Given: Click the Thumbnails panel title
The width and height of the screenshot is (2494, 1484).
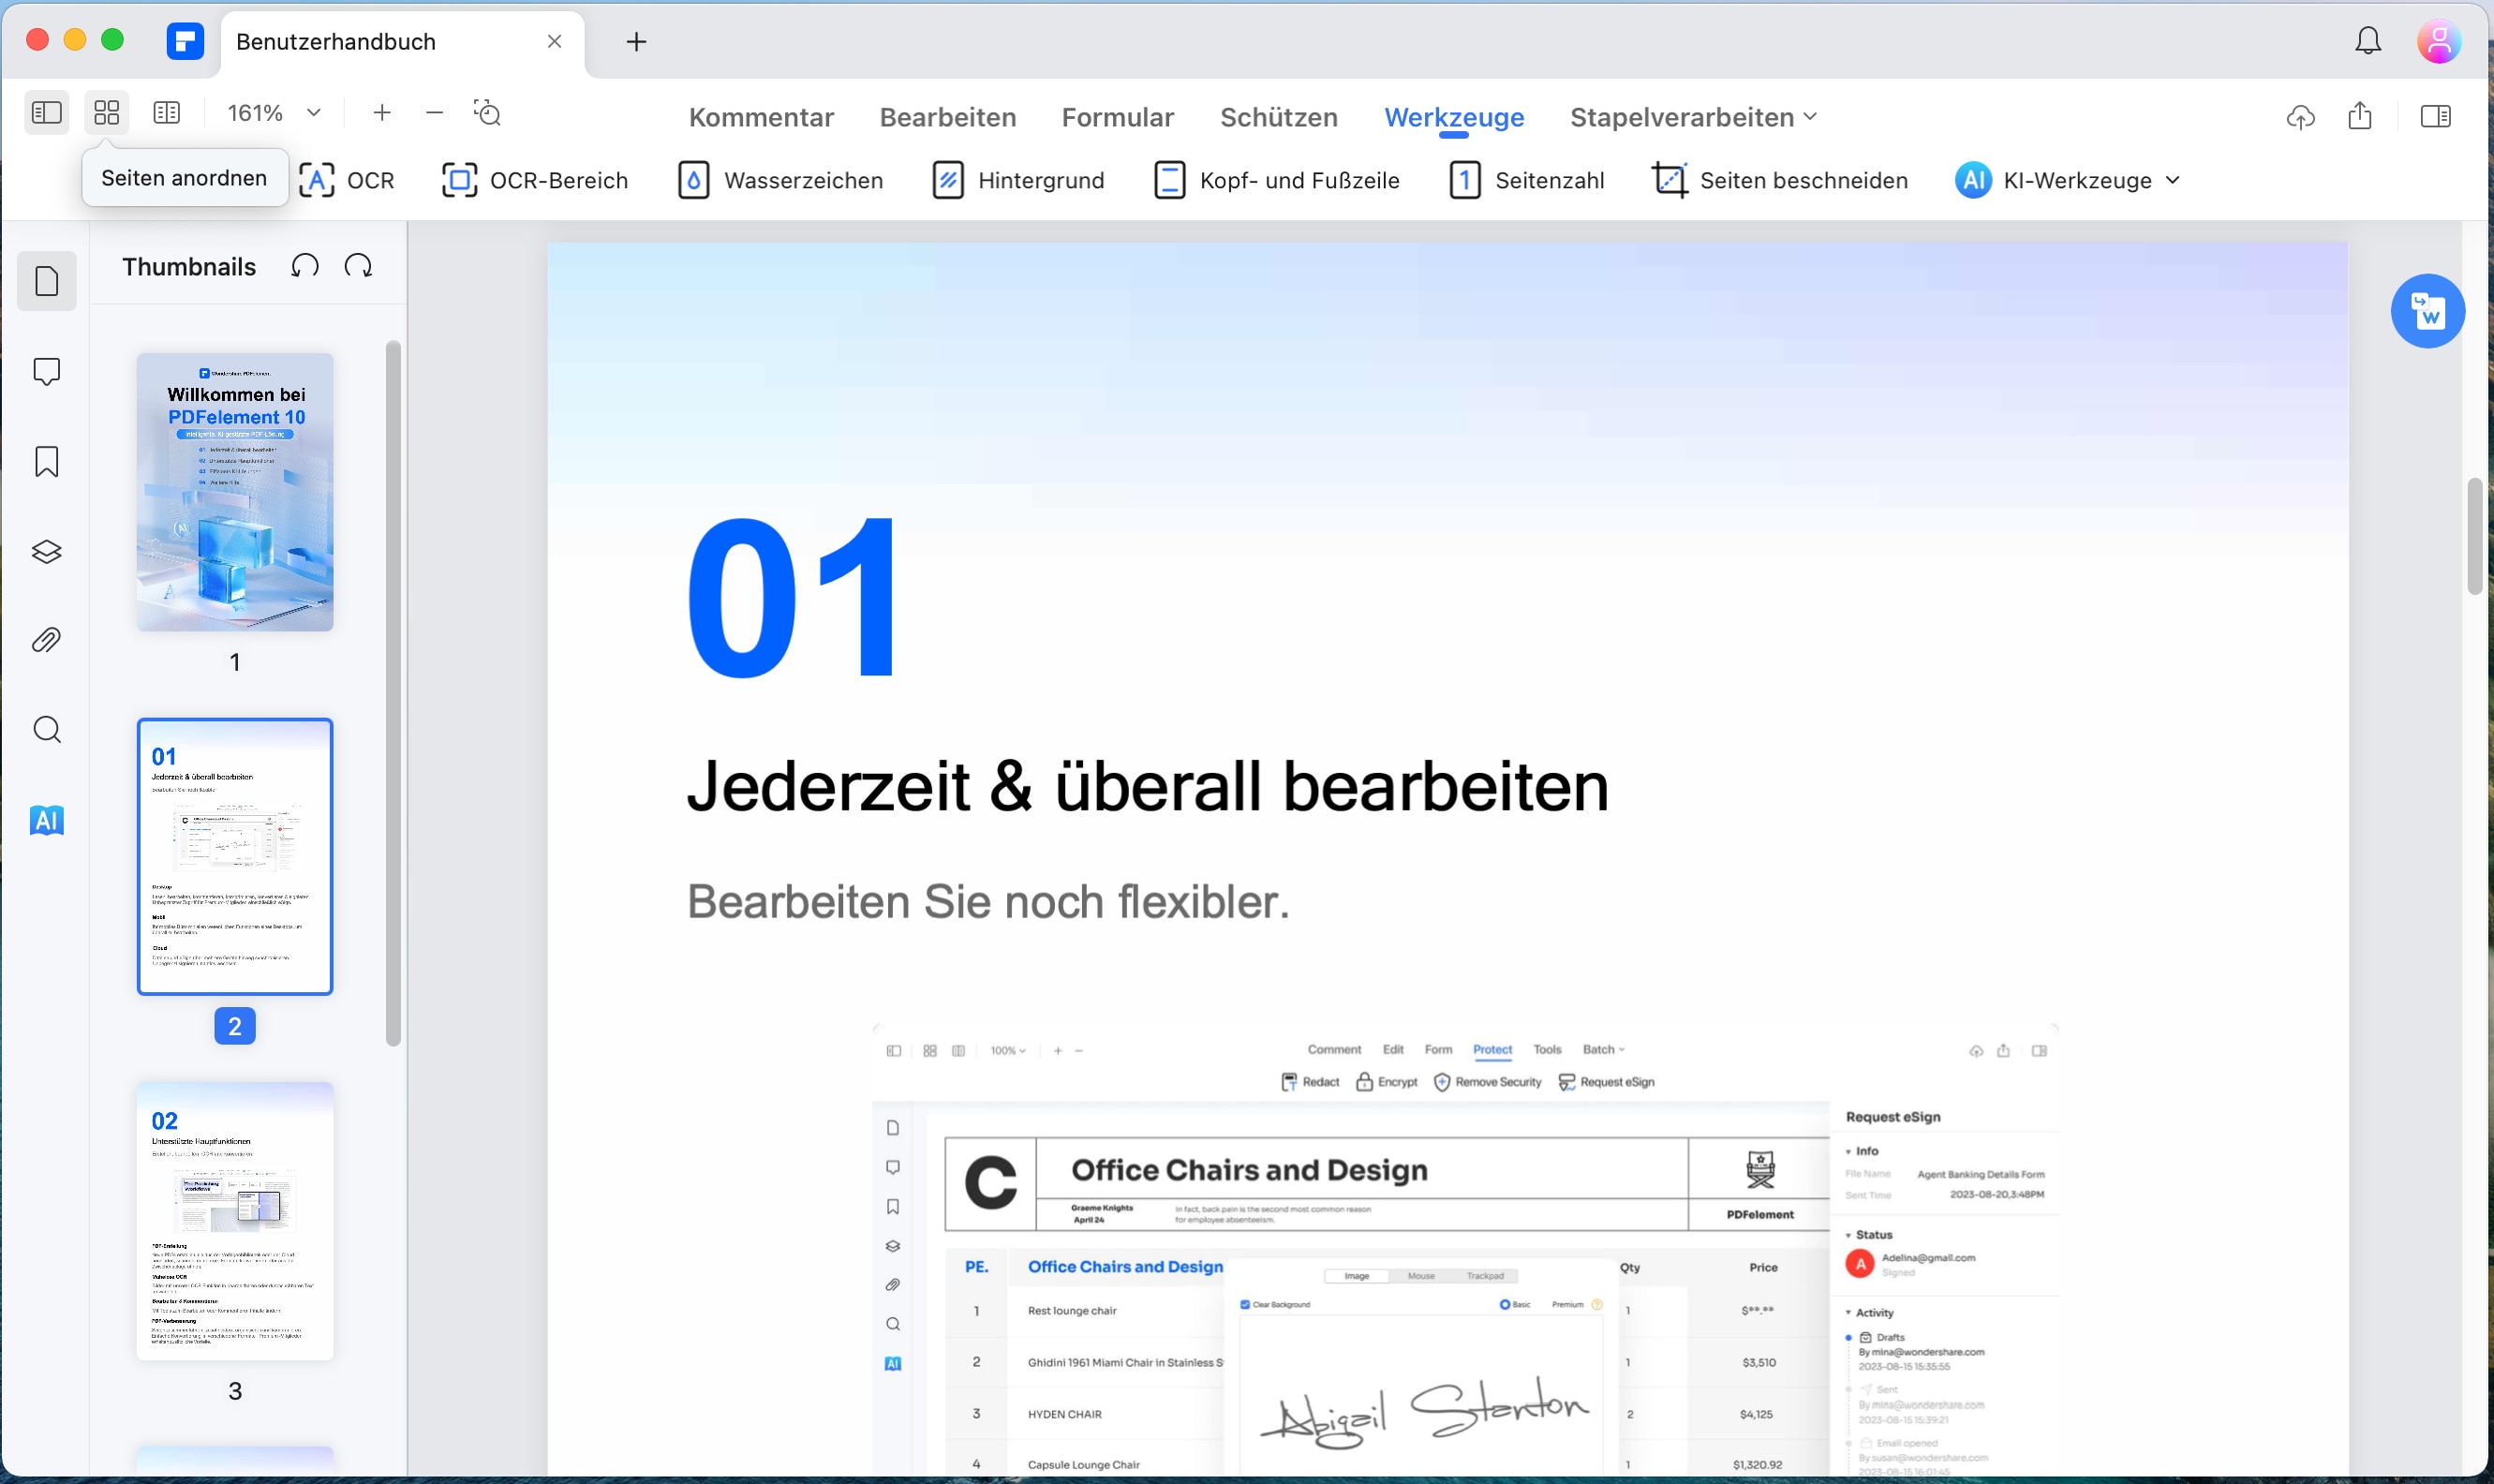Looking at the screenshot, I should pyautogui.click(x=189, y=266).
